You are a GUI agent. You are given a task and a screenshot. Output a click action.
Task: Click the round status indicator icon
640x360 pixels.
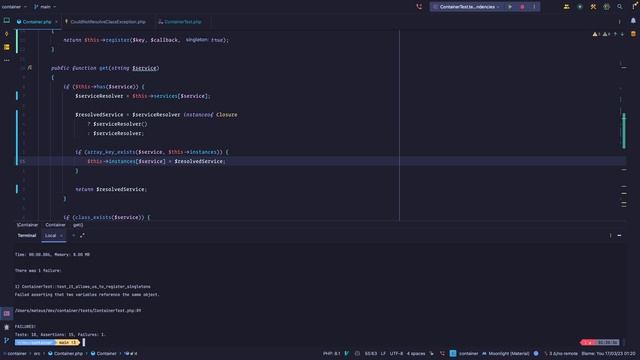(x=580, y=7)
